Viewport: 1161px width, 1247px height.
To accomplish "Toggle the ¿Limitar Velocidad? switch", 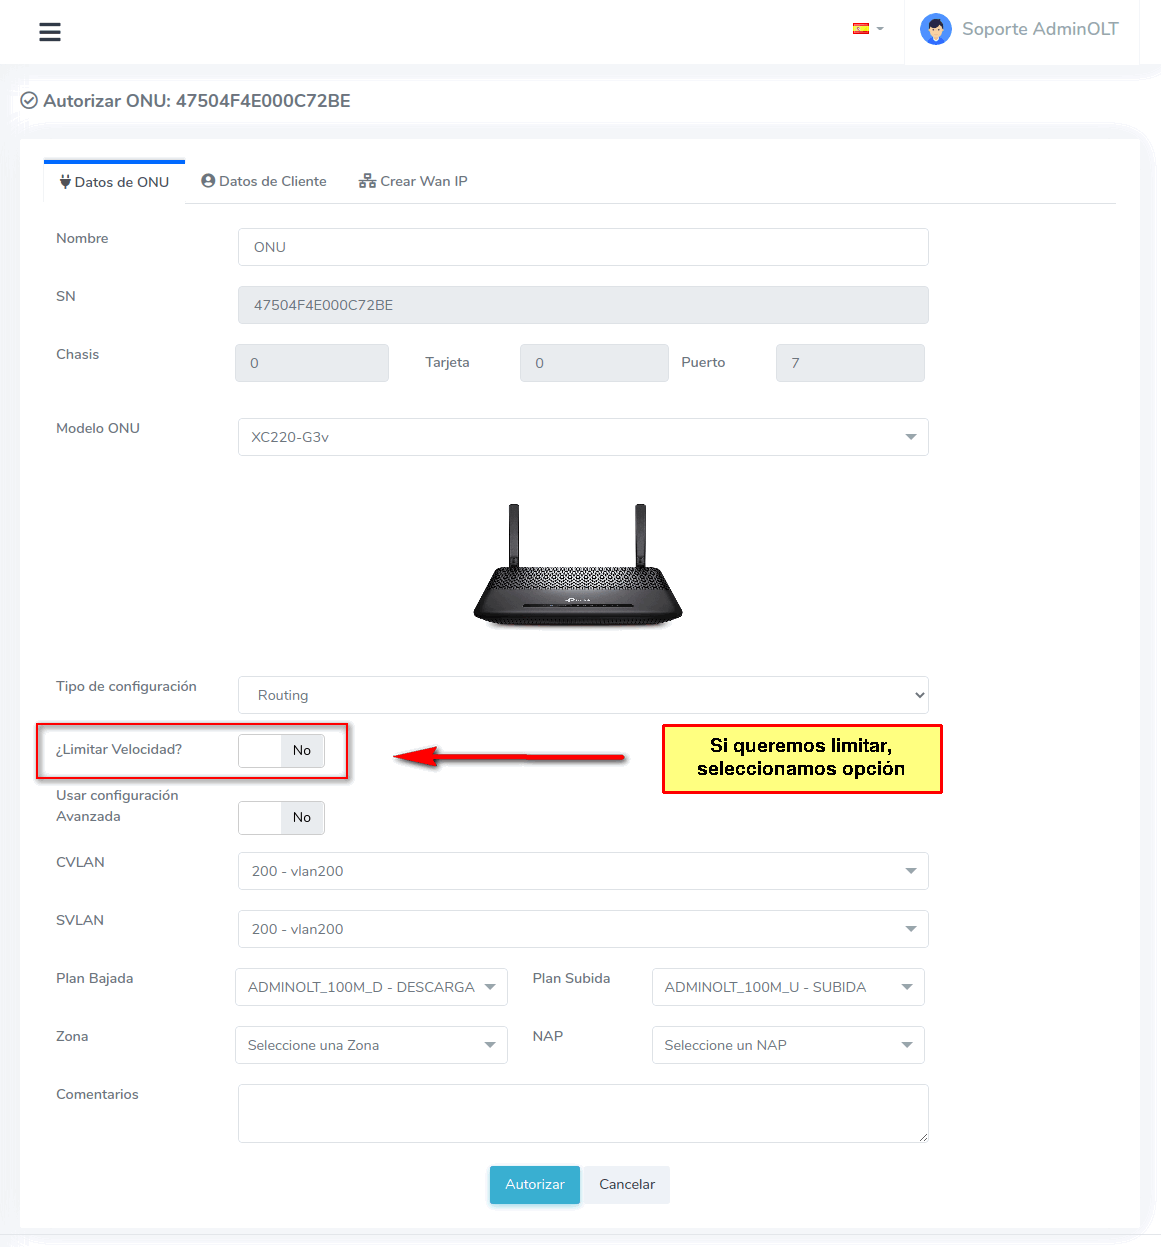I will pyautogui.click(x=281, y=751).
